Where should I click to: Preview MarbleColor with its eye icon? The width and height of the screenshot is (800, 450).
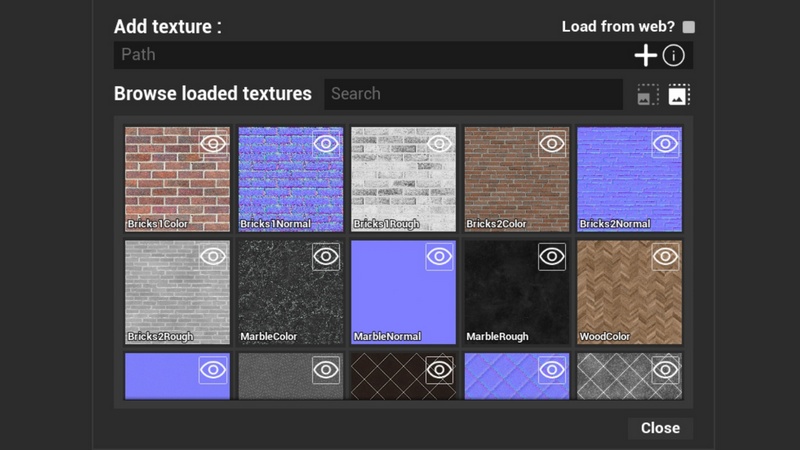(326, 257)
